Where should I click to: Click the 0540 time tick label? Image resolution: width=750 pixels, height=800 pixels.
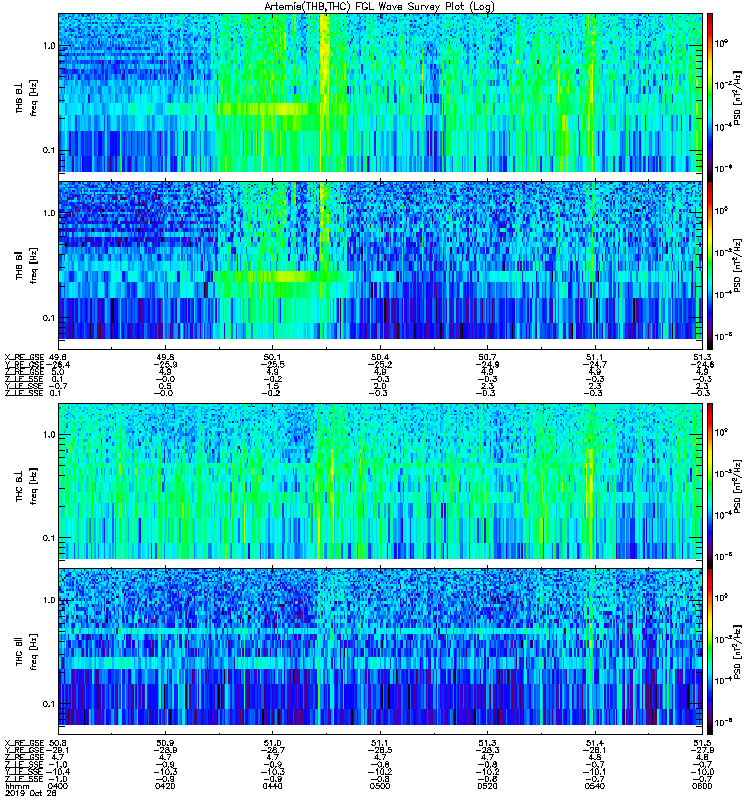594,786
